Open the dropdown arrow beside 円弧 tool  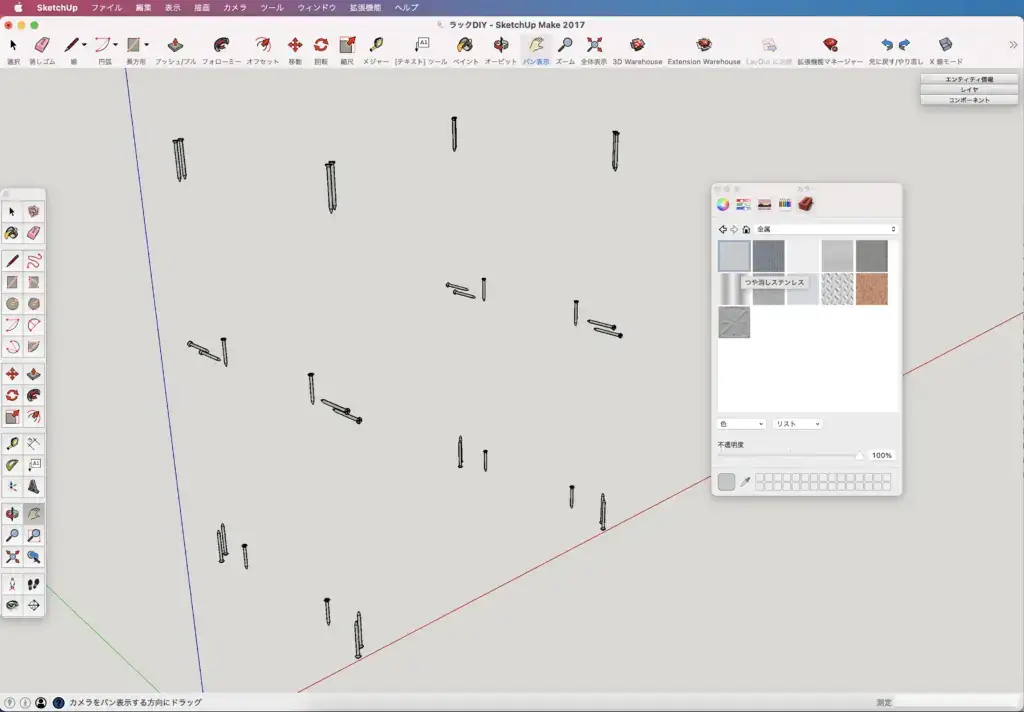(116, 44)
